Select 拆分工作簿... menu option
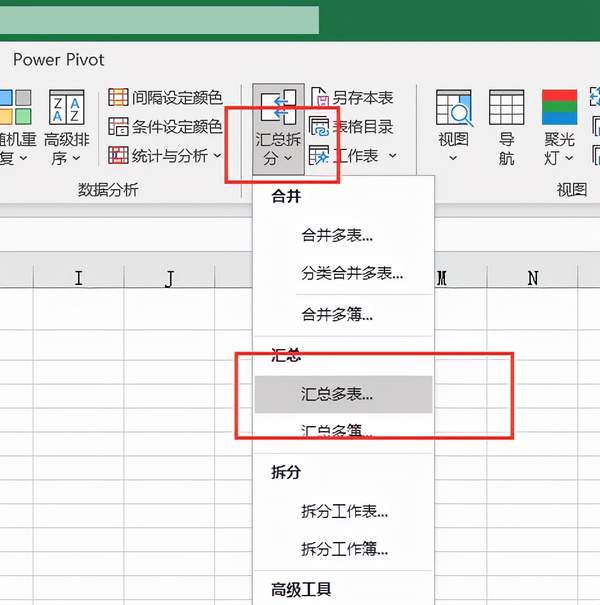Viewport: 600px width, 605px height. pos(344,548)
